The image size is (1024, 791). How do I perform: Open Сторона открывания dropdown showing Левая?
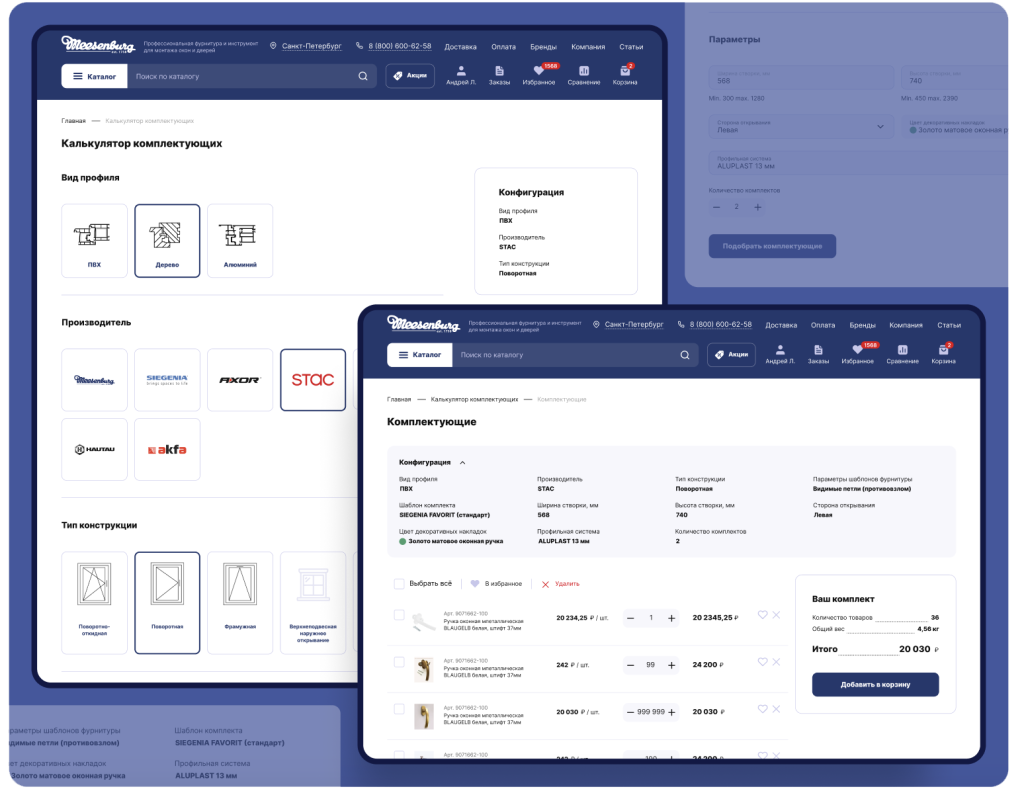(801, 126)
